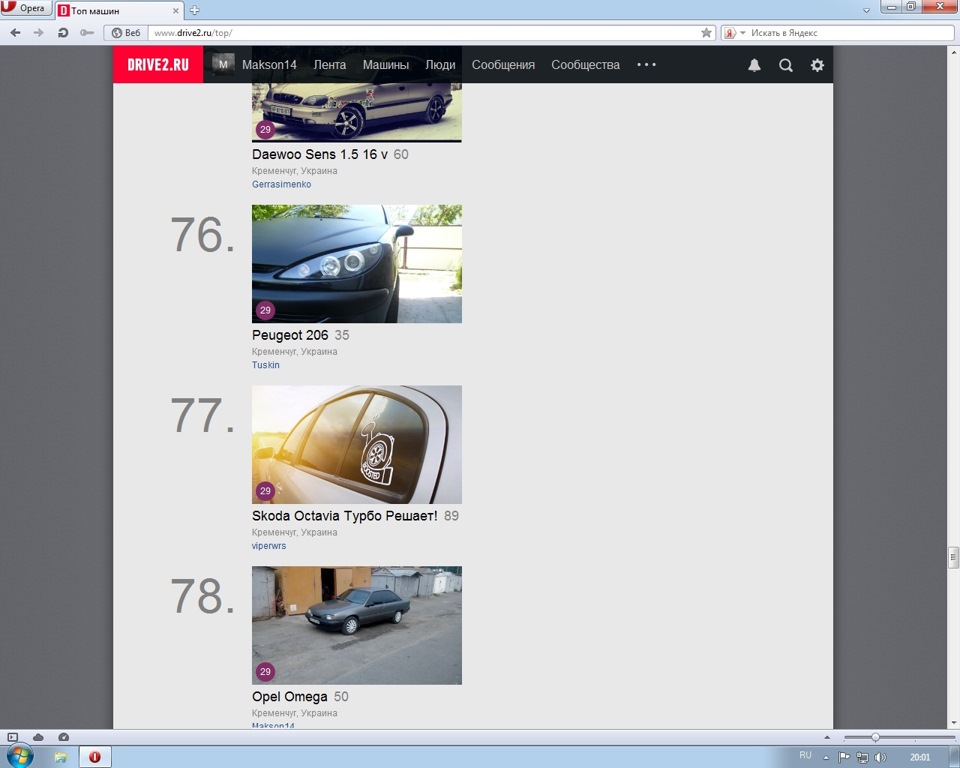The image size is (960, 768).
Task: Open the Makson14 profile avatar
Action: [x=223, y=64]
